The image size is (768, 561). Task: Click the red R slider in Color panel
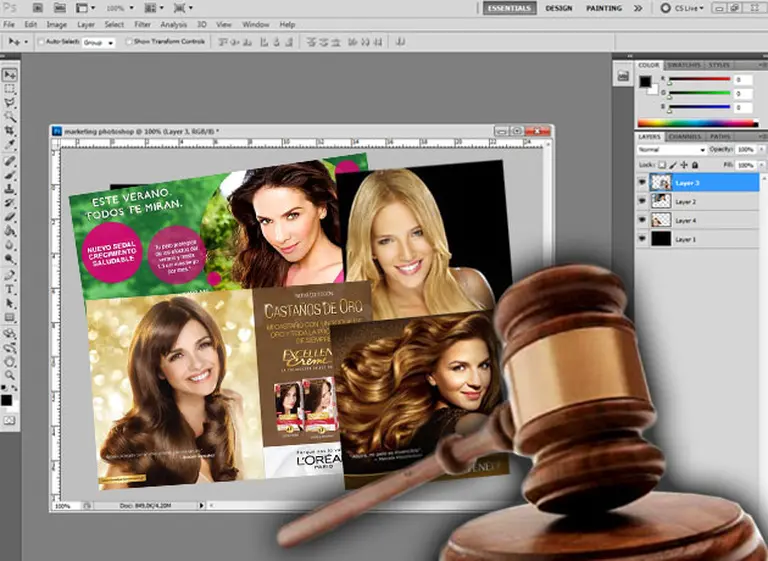pos(699,79)
